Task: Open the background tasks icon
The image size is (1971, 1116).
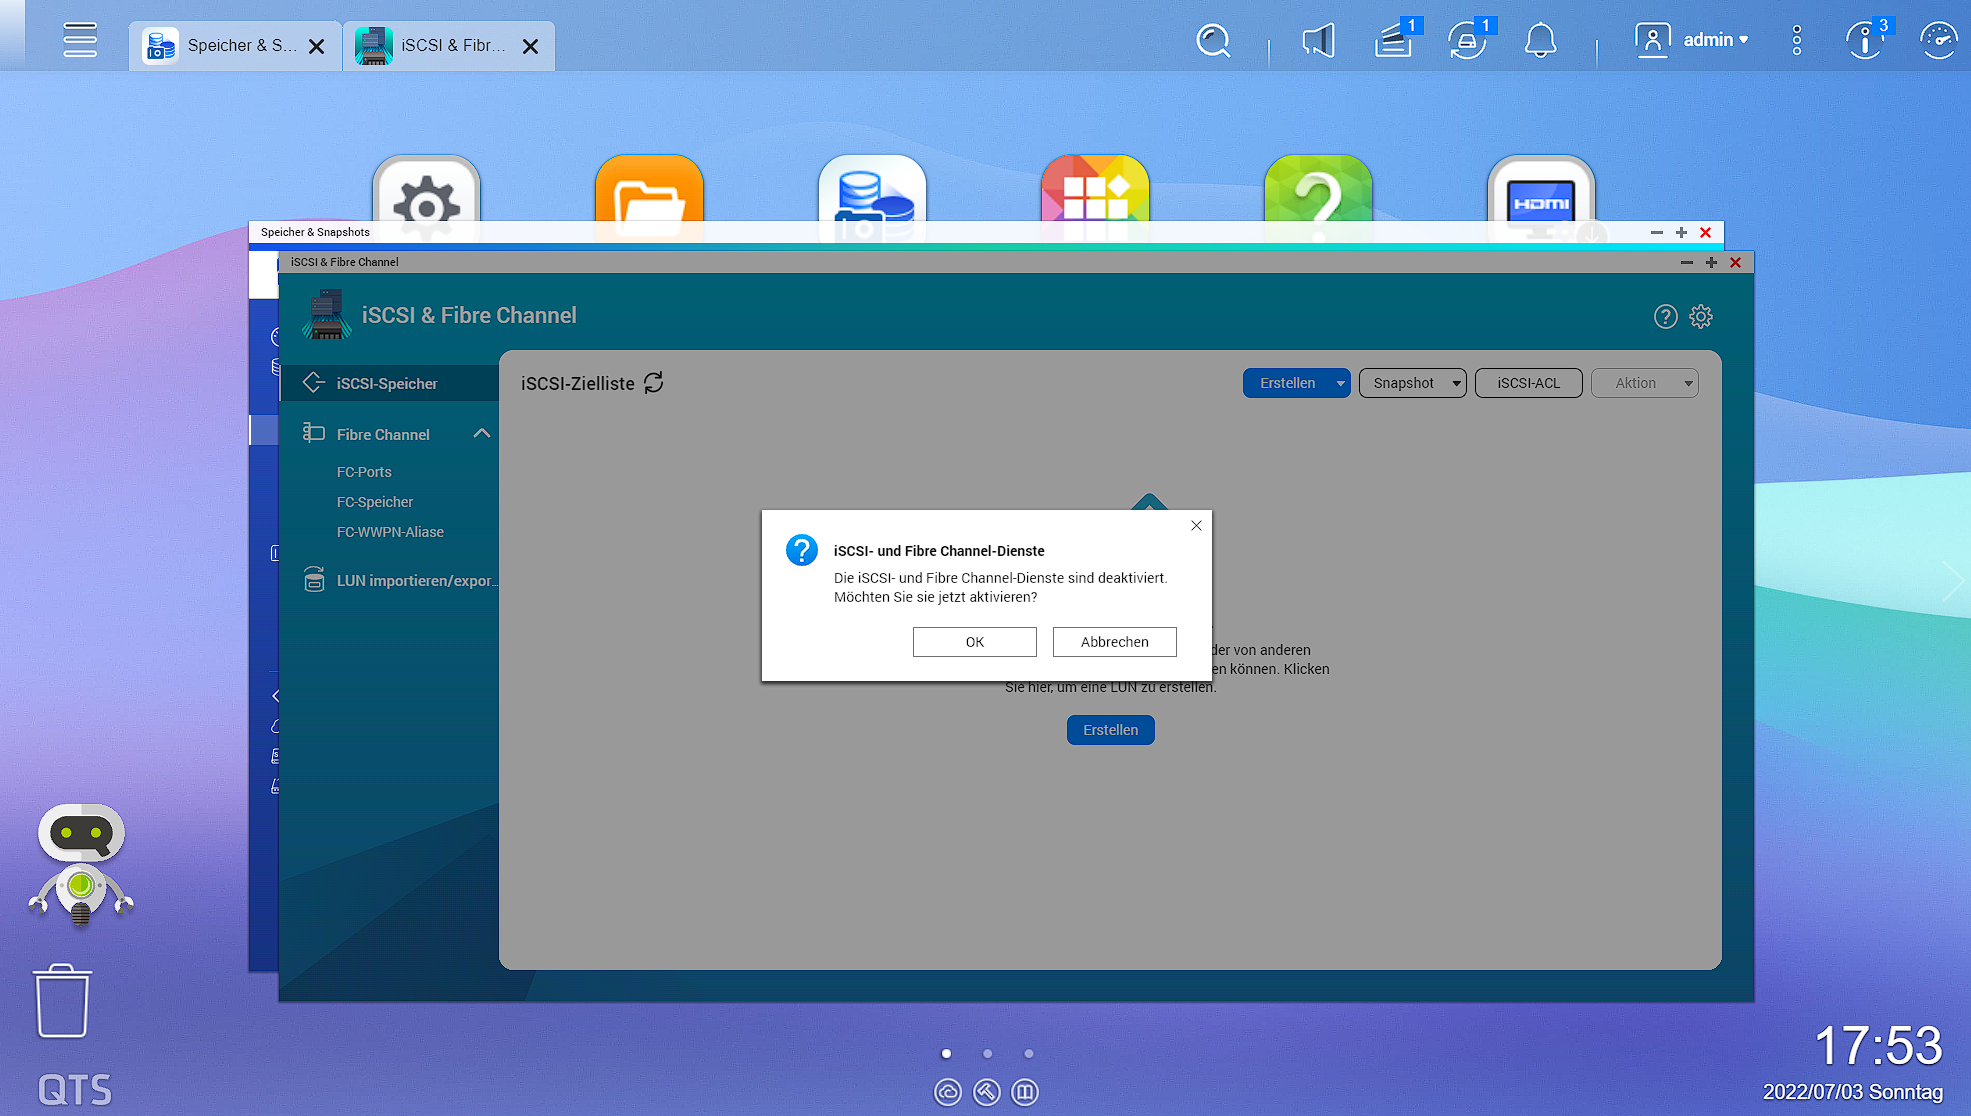Action: point(1392,41)
